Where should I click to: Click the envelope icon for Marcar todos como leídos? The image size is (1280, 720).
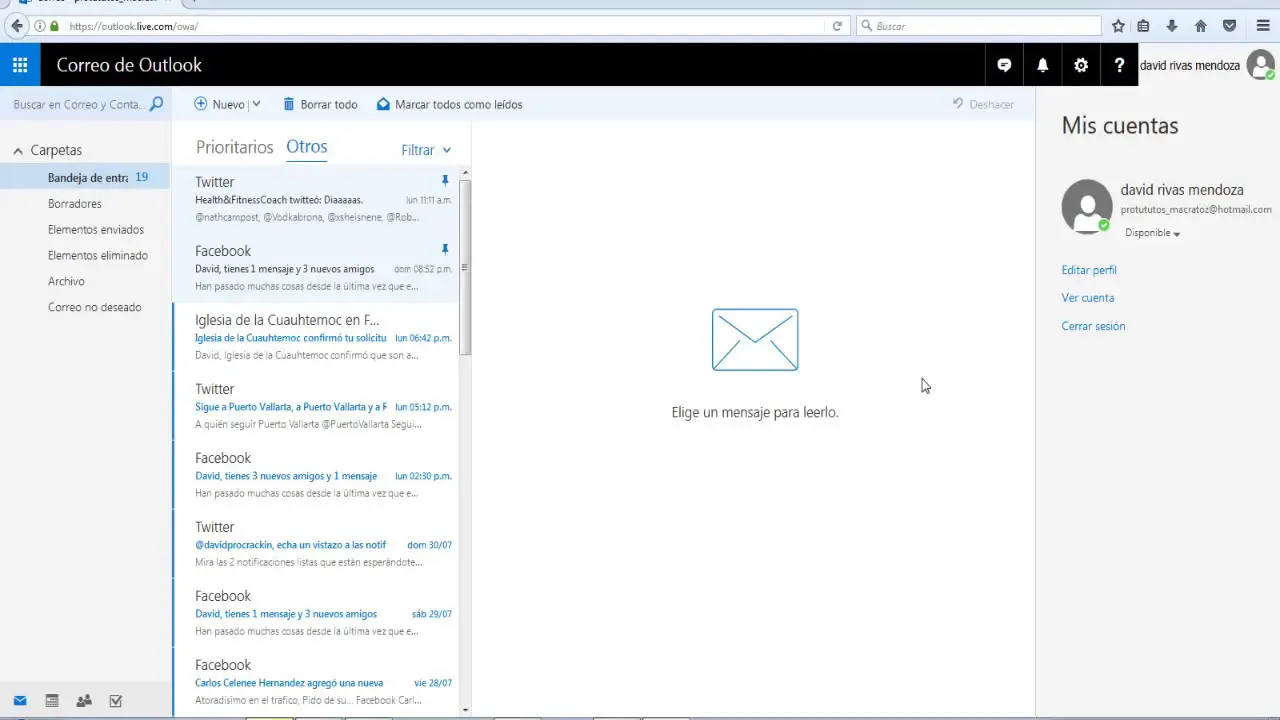click(383, 104)
